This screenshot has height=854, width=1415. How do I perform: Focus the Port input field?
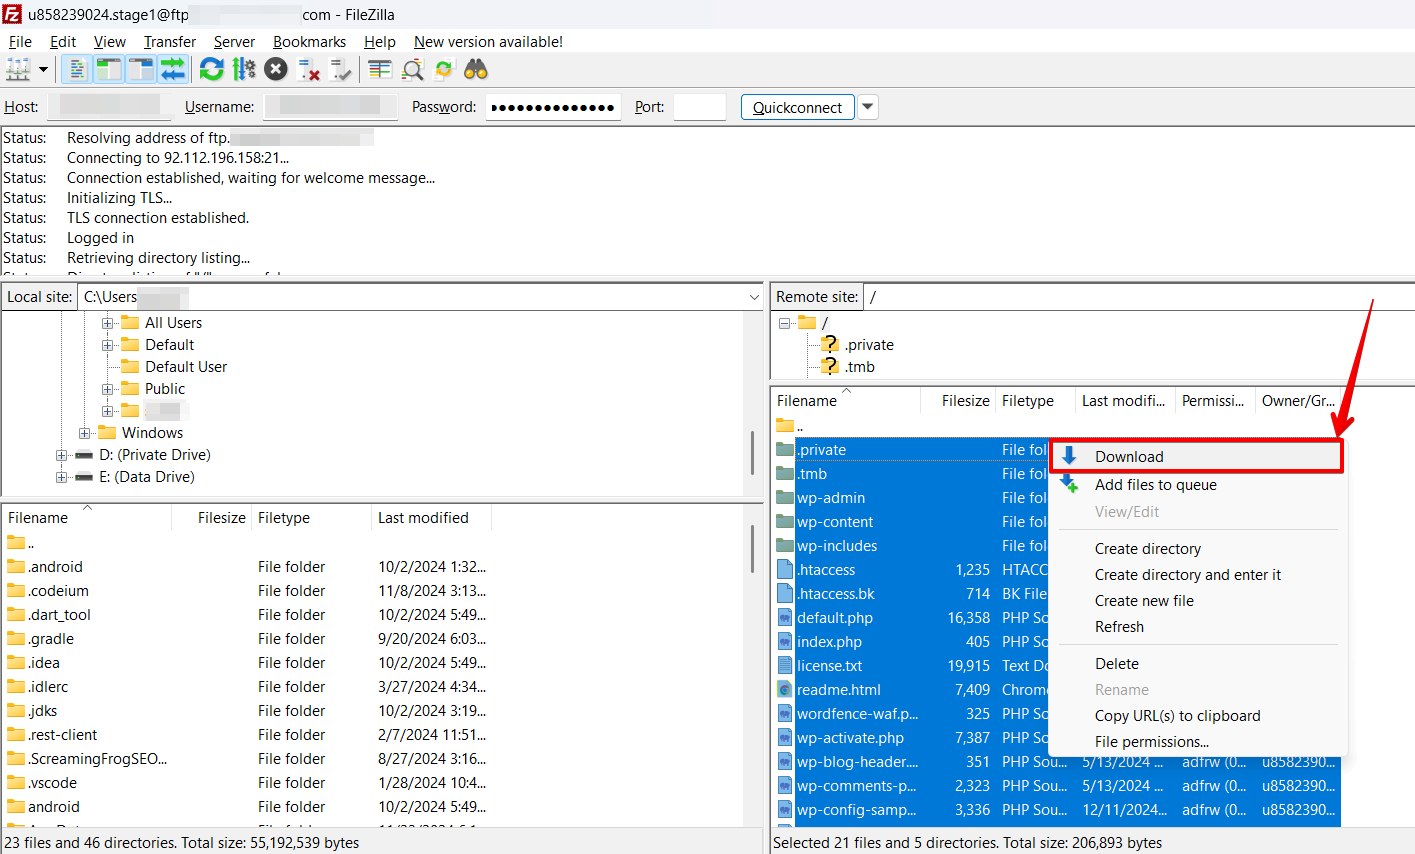tap(699, 107)
